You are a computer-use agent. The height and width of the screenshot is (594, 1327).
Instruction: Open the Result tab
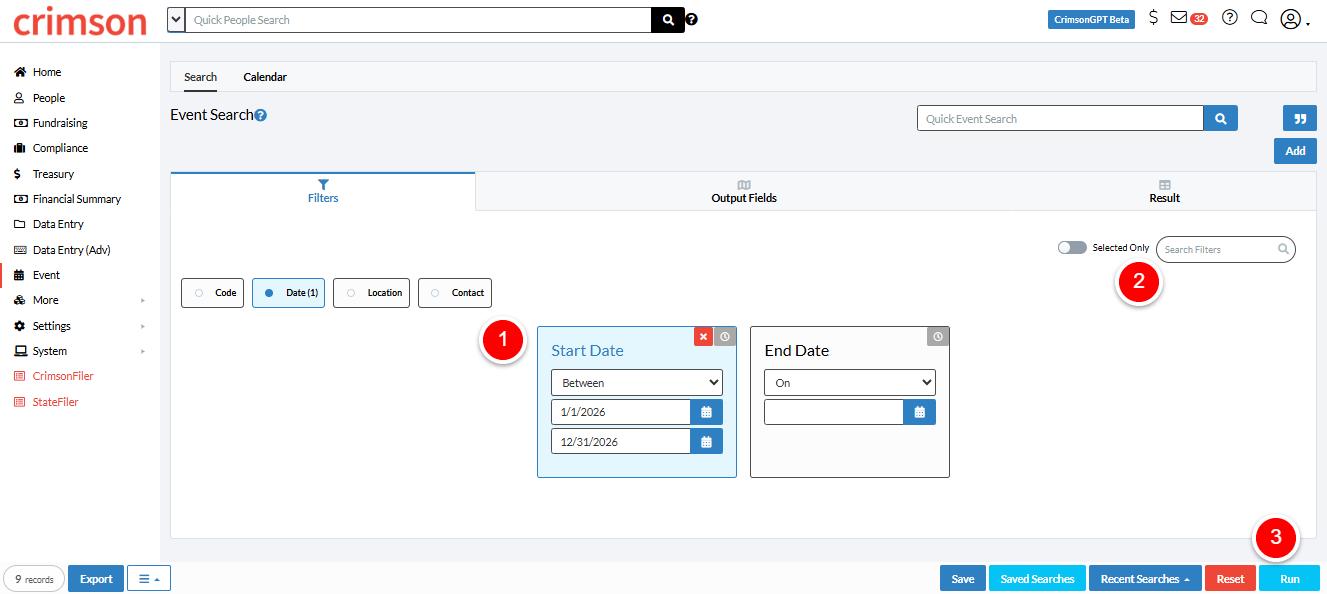tap(1164, 191)
